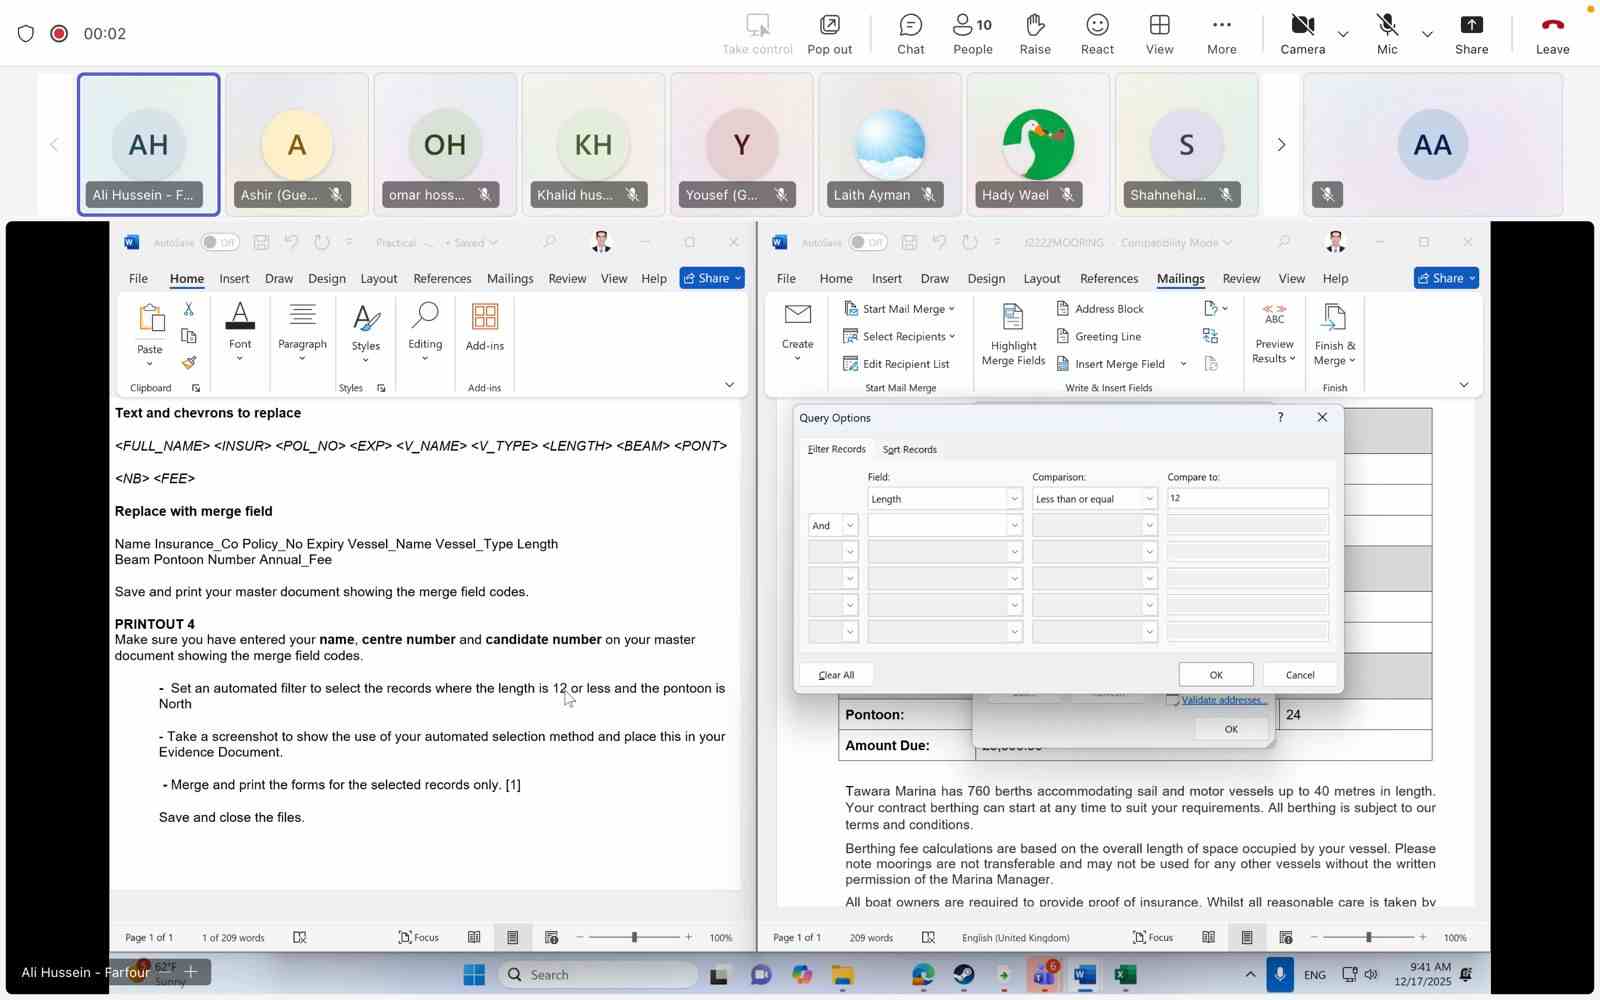Adjust the zoom slider in the right Word window
Image resolution: width=1600 pixels, height=1000 pixels.
point(1368,937)
